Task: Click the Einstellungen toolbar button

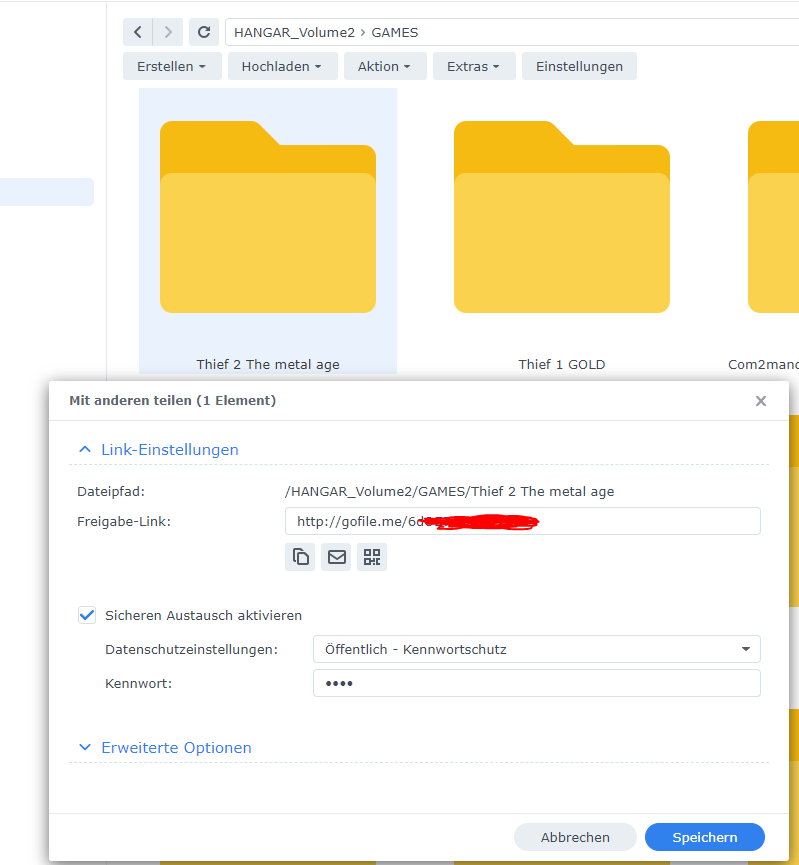Action: 579,66
